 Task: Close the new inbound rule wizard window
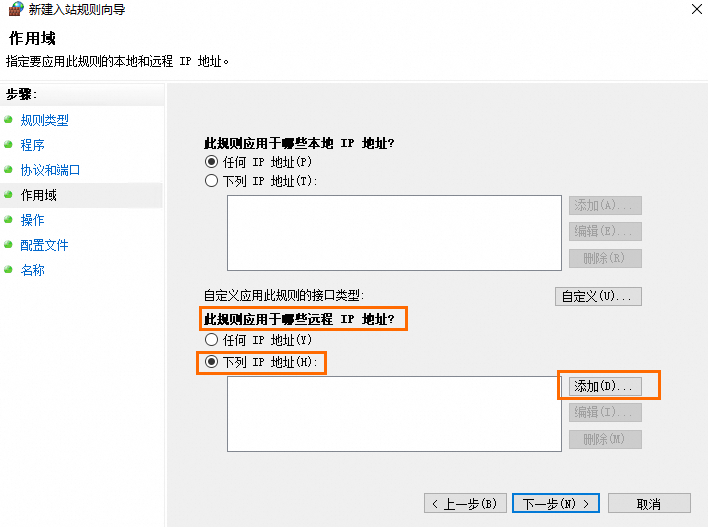(x=696, y=9)
